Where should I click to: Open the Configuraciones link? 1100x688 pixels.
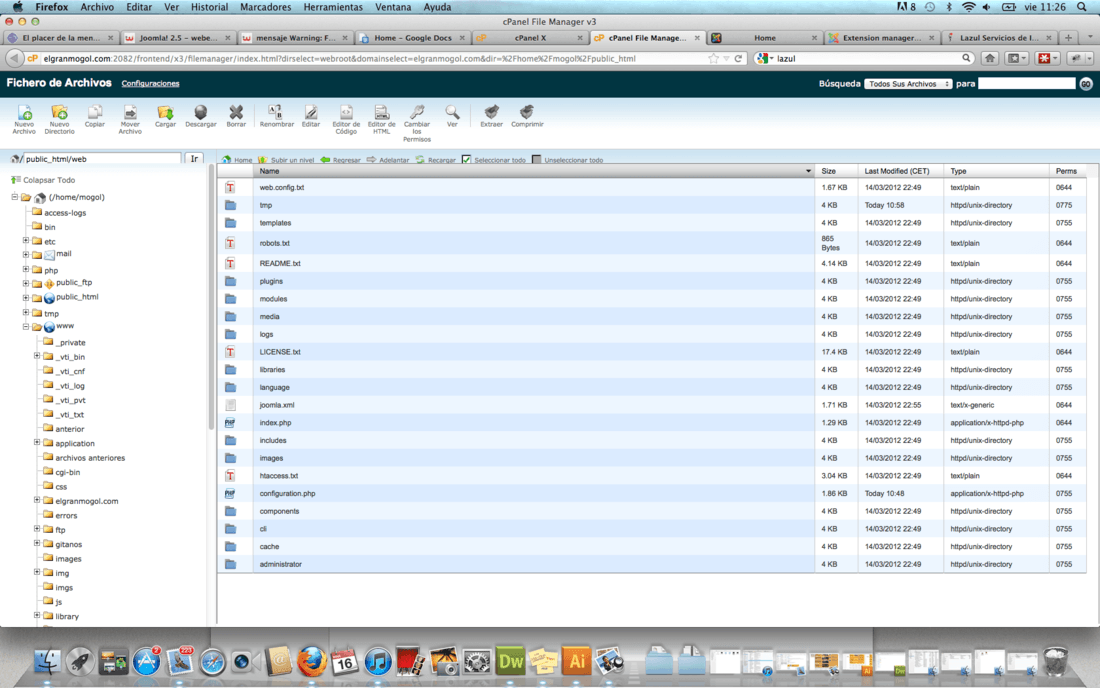(150, 83)
